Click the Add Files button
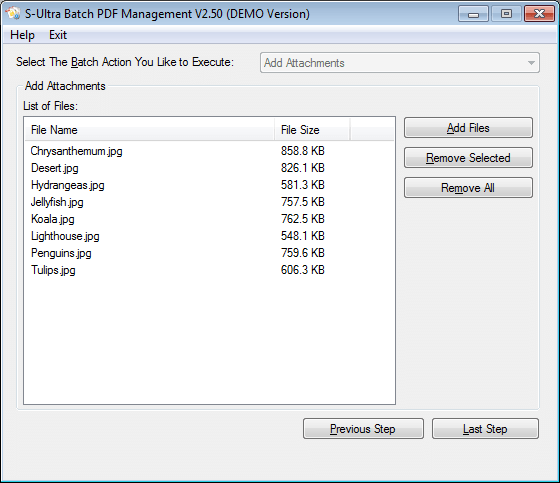Viewport: 560px width, 483px height. click(x=468, y=128)
